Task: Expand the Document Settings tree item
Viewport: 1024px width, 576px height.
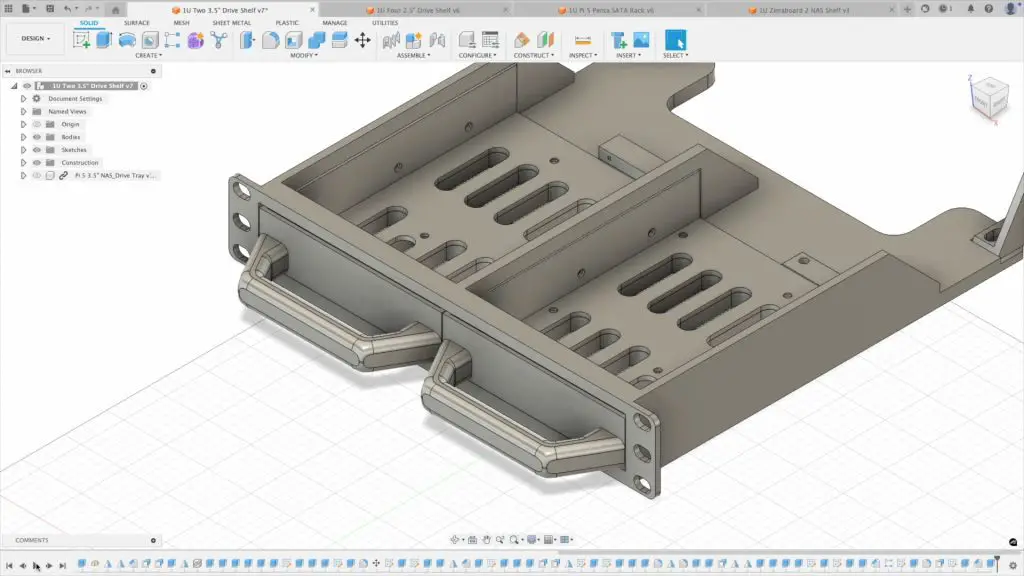Action: pos(23,98)
